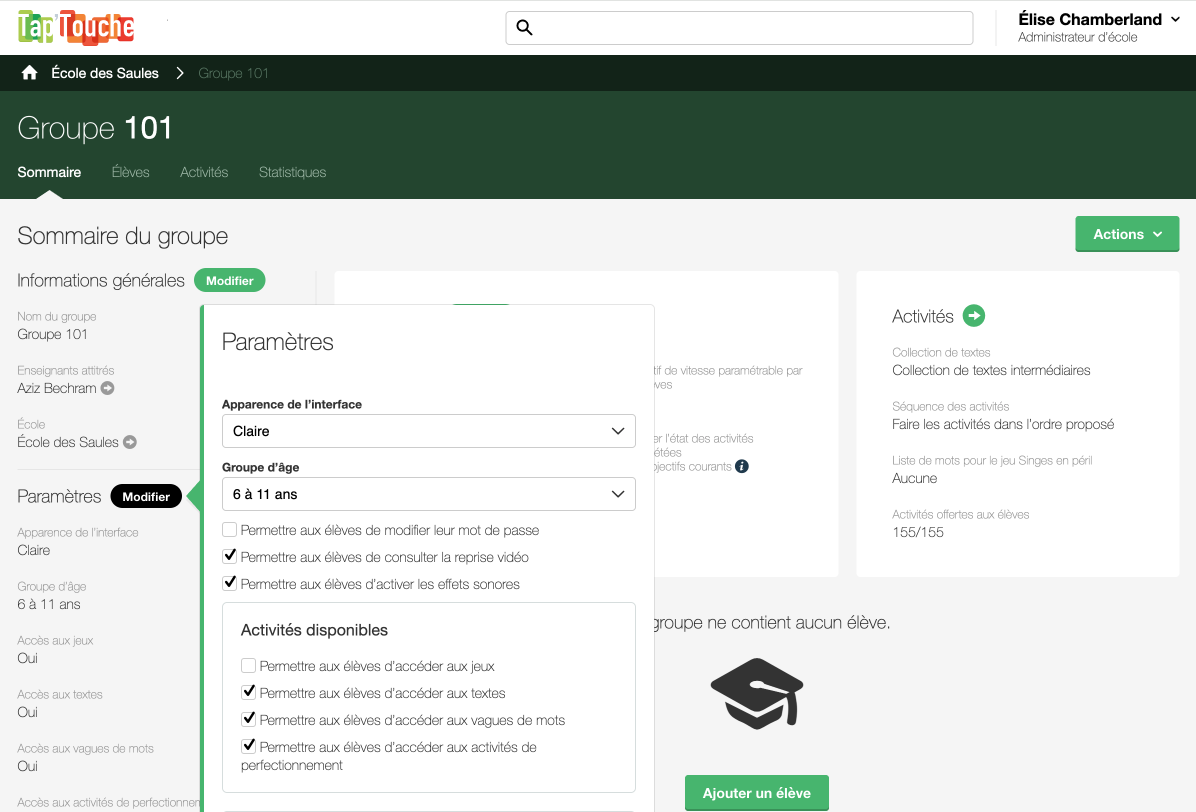Viewport: 1196px width, 812px height.
Task: Expand the Groupe d'âge dropdown
Action: tap(428, 494)
